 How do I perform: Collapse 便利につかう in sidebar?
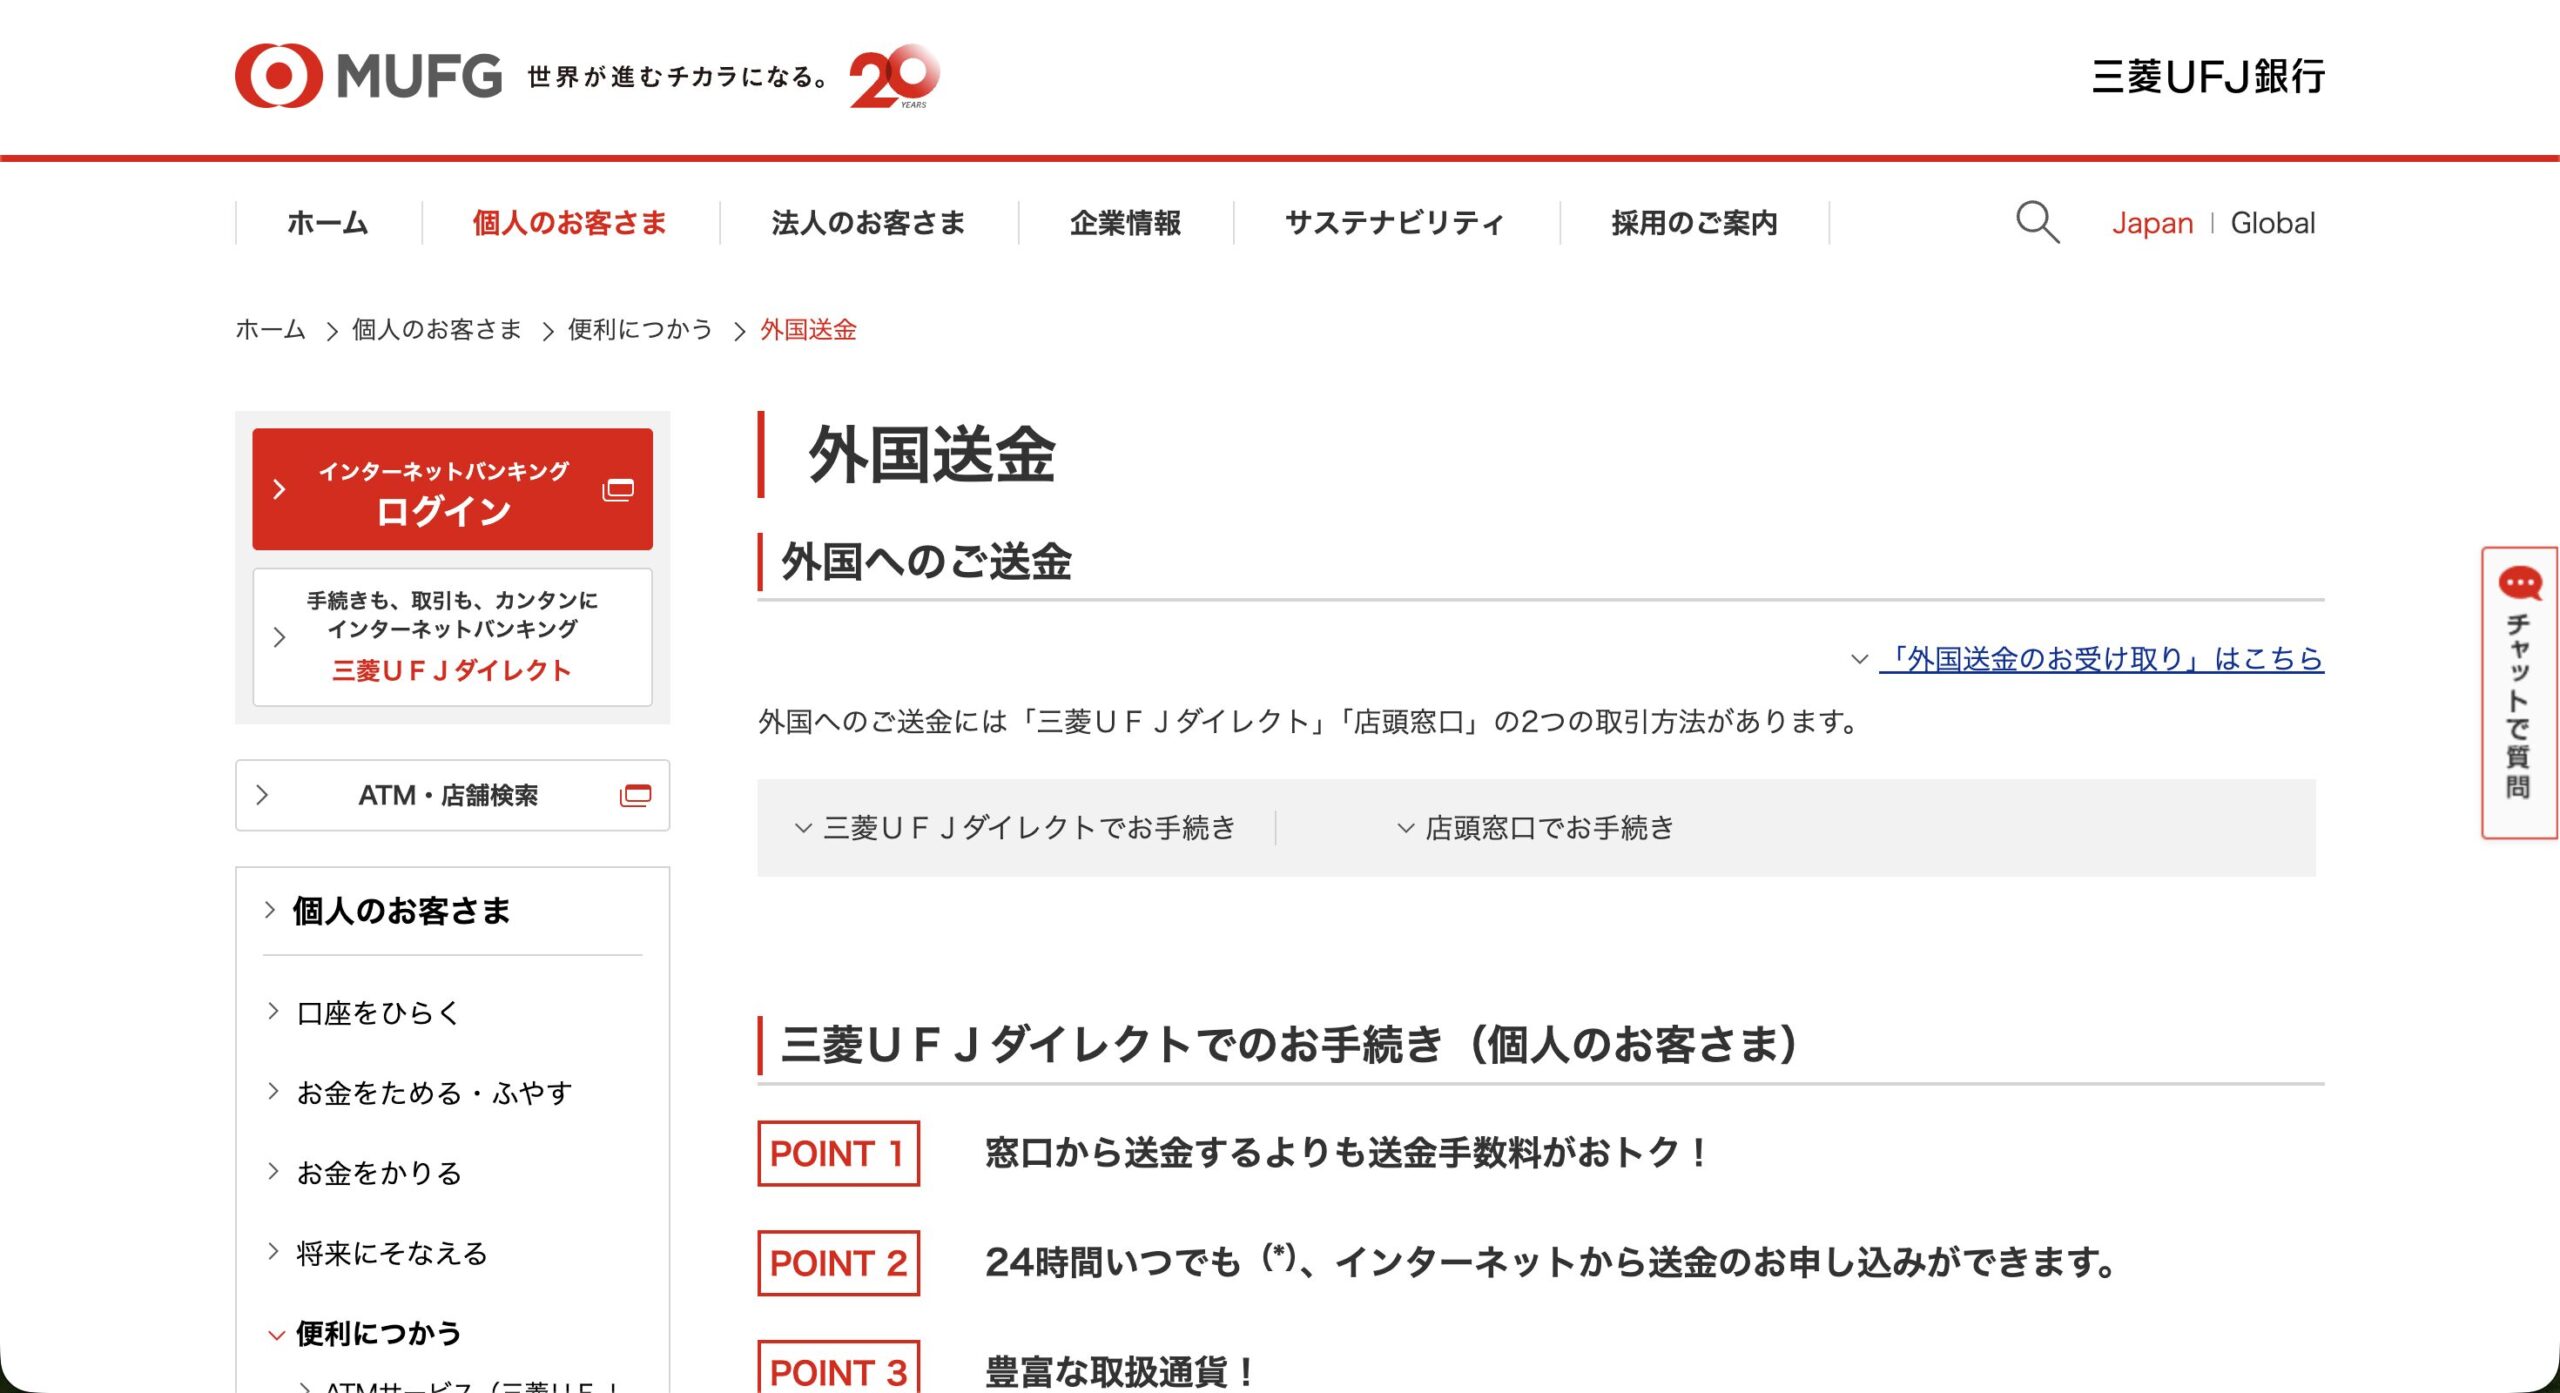(x=378, y=1333)
